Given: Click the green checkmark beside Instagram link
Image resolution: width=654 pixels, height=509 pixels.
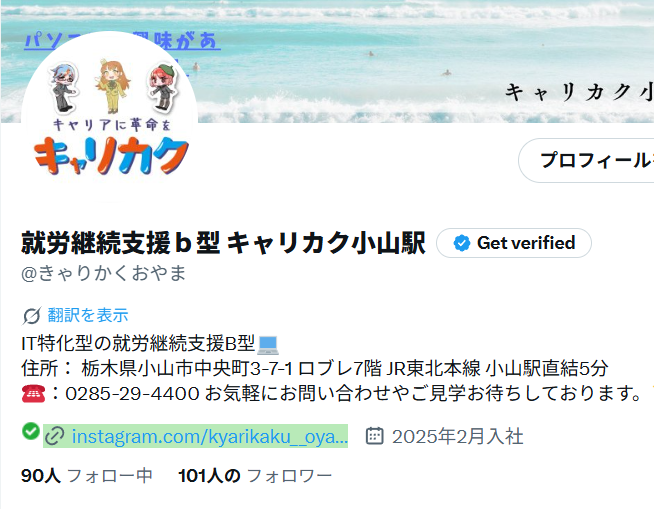Looking at the screenshot, I should tap(31, 431).
